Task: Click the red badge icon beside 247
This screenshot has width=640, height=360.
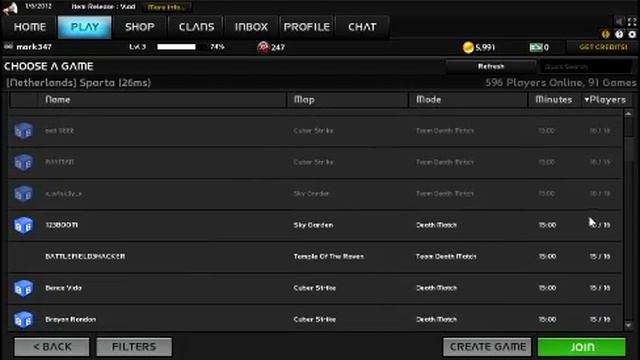Action: (x=263, y=47)
